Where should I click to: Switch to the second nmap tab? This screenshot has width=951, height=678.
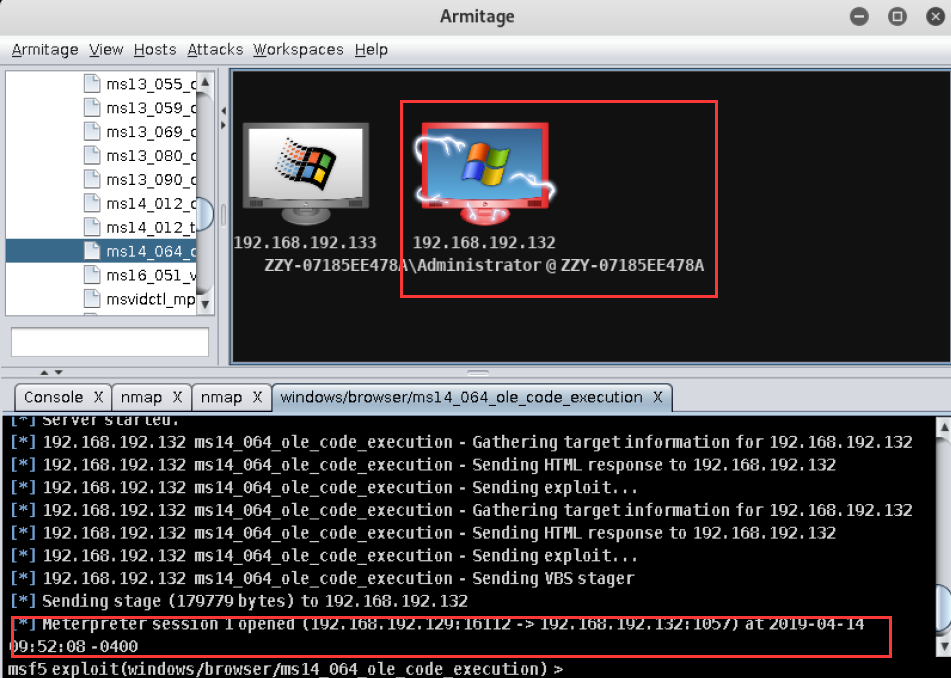pos(221,397)
